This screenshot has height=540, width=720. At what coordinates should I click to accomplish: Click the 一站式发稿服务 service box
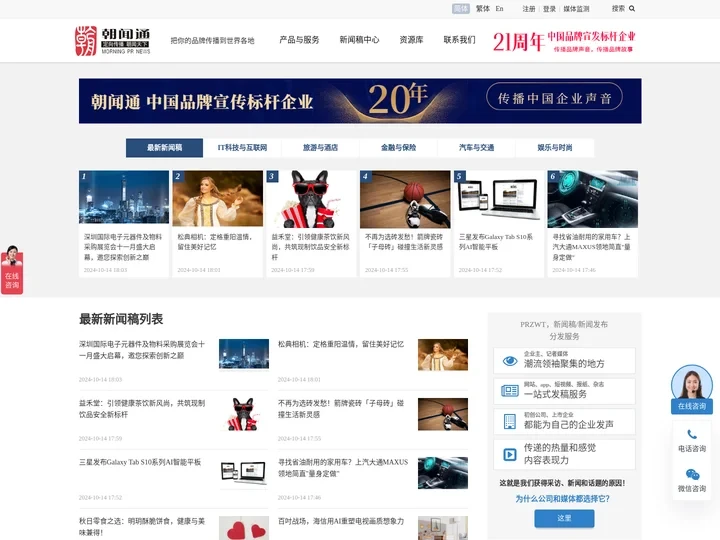point(564,391)
